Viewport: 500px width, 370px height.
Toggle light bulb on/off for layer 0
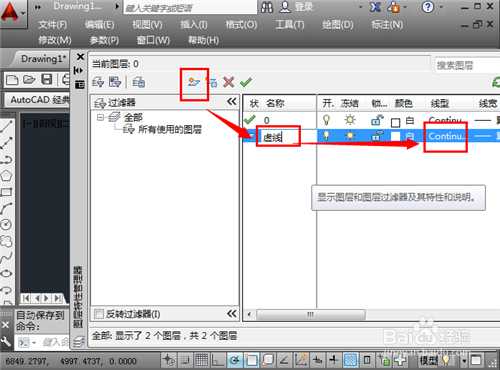click(327, 120)
